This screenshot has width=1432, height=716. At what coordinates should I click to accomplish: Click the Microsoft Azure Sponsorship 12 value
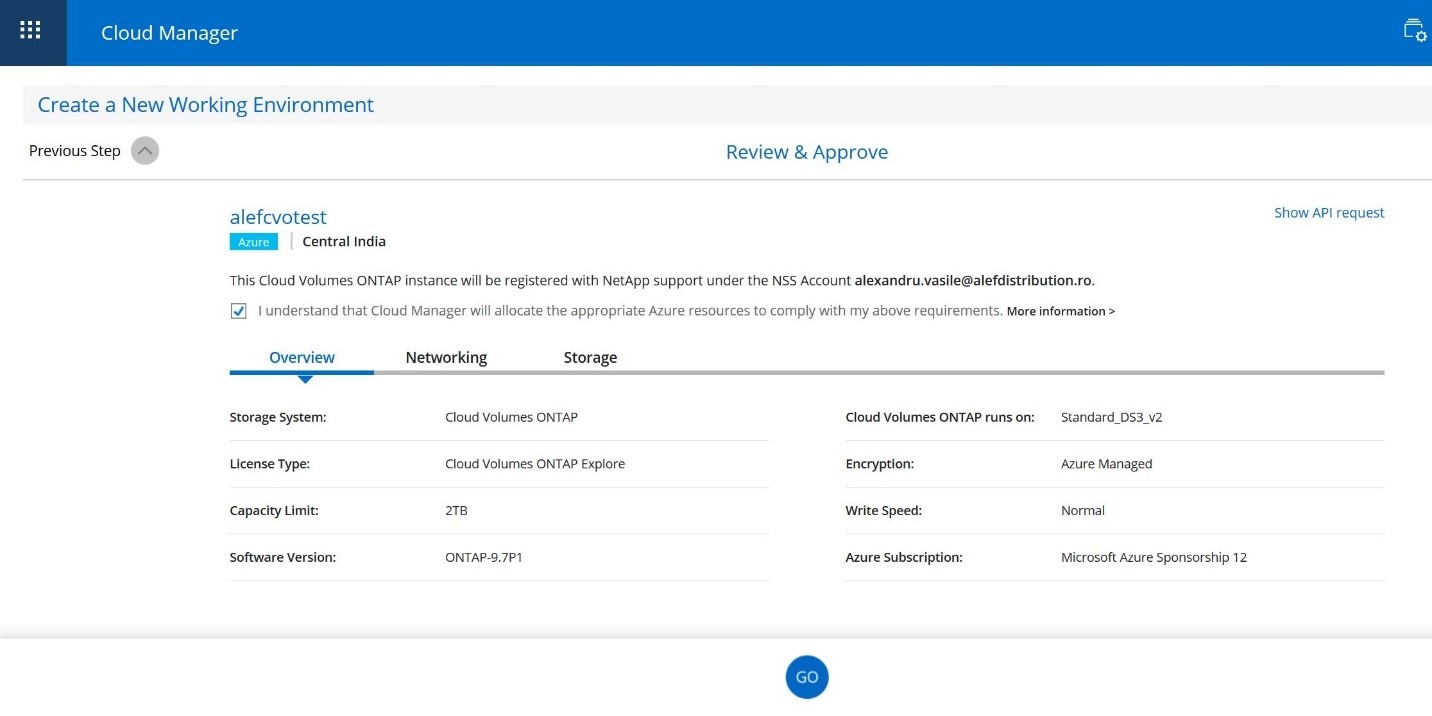(1154, 558)
